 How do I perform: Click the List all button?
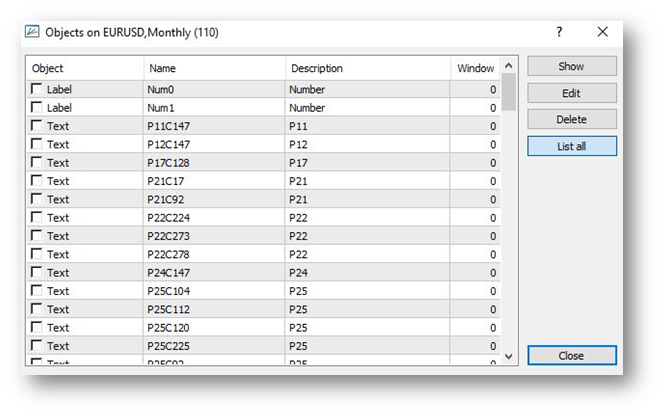[572, 146]
